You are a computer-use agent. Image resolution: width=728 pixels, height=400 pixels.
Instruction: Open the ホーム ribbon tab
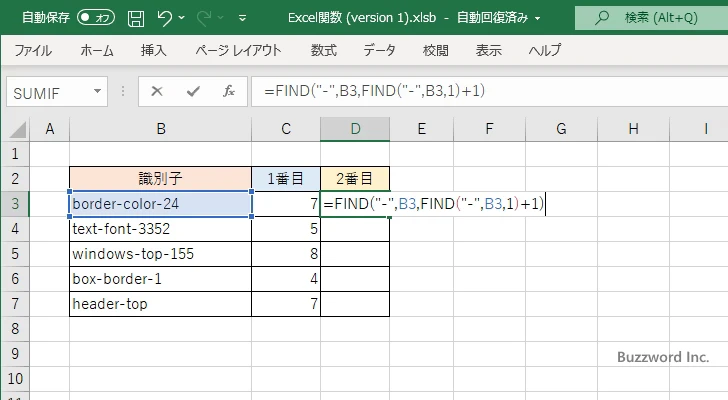[x=97, y=50]
